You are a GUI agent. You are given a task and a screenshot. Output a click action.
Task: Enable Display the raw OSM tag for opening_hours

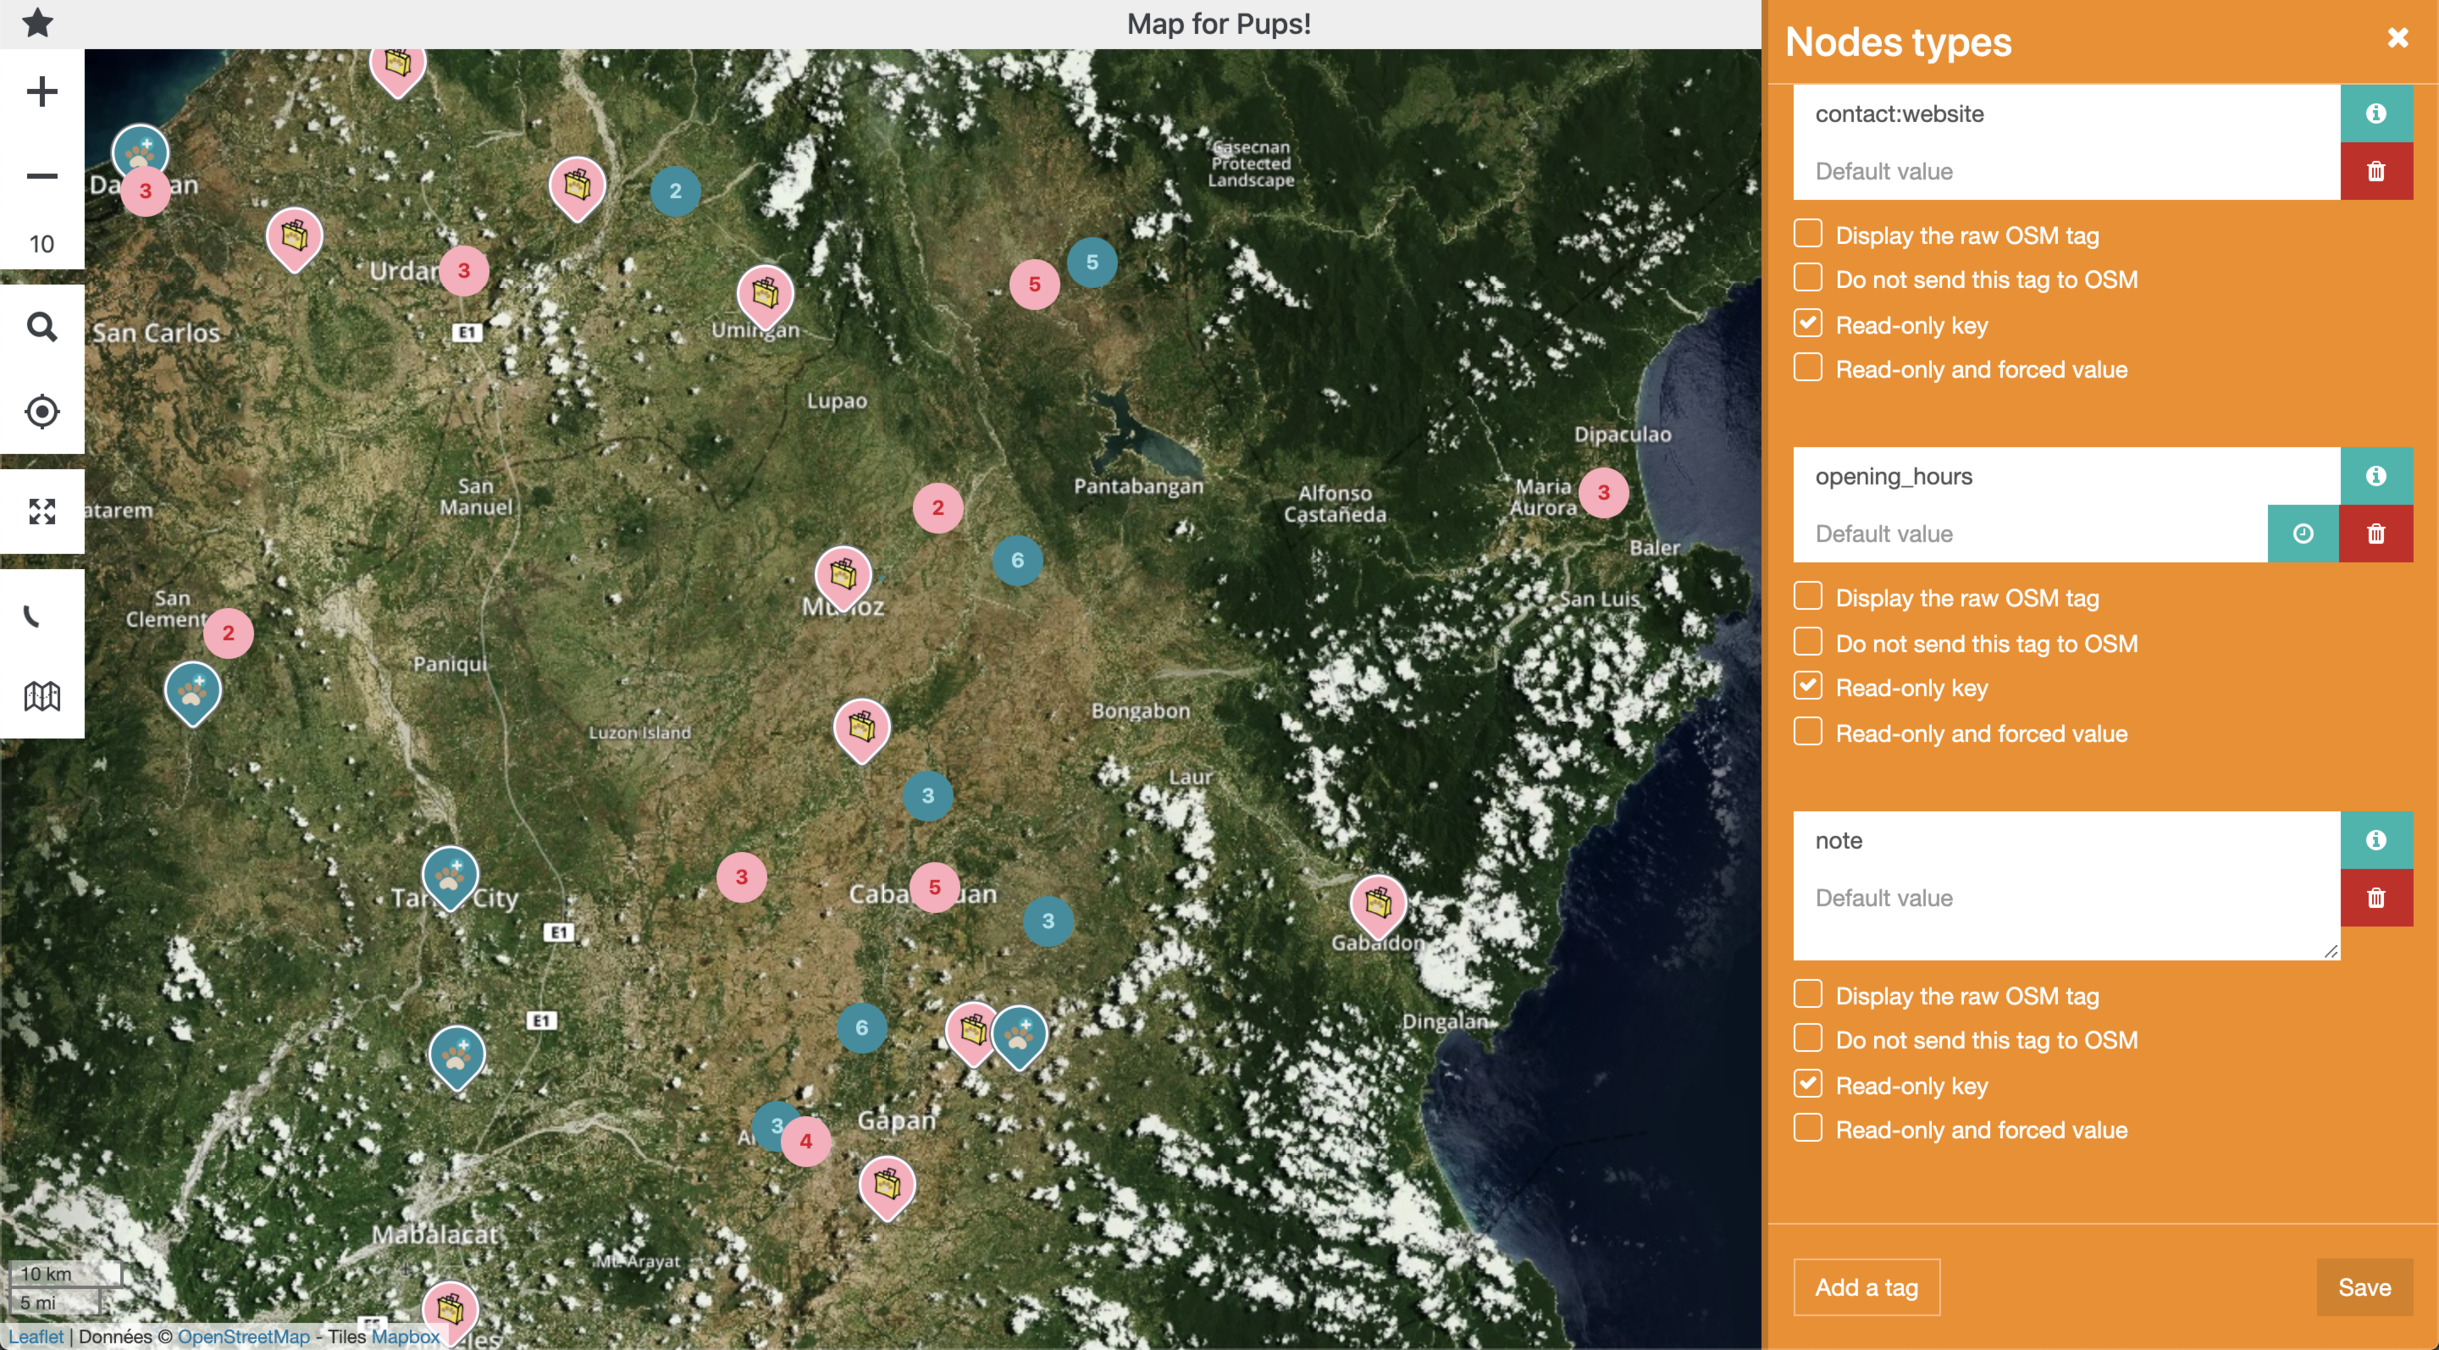[1807, 597]
